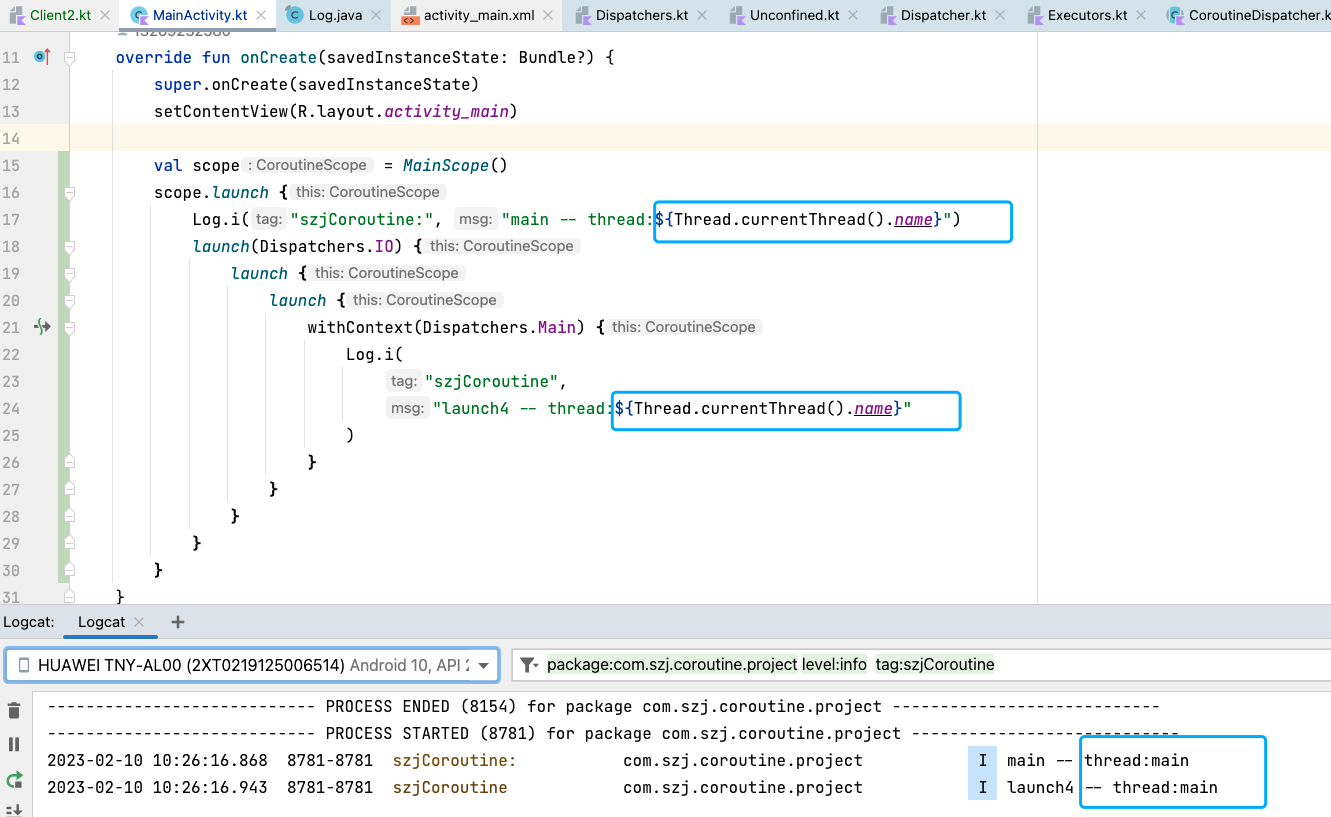Click setContentView on line 13
The height and width of the screenshot is (817, 1331).
coord(221,111)
